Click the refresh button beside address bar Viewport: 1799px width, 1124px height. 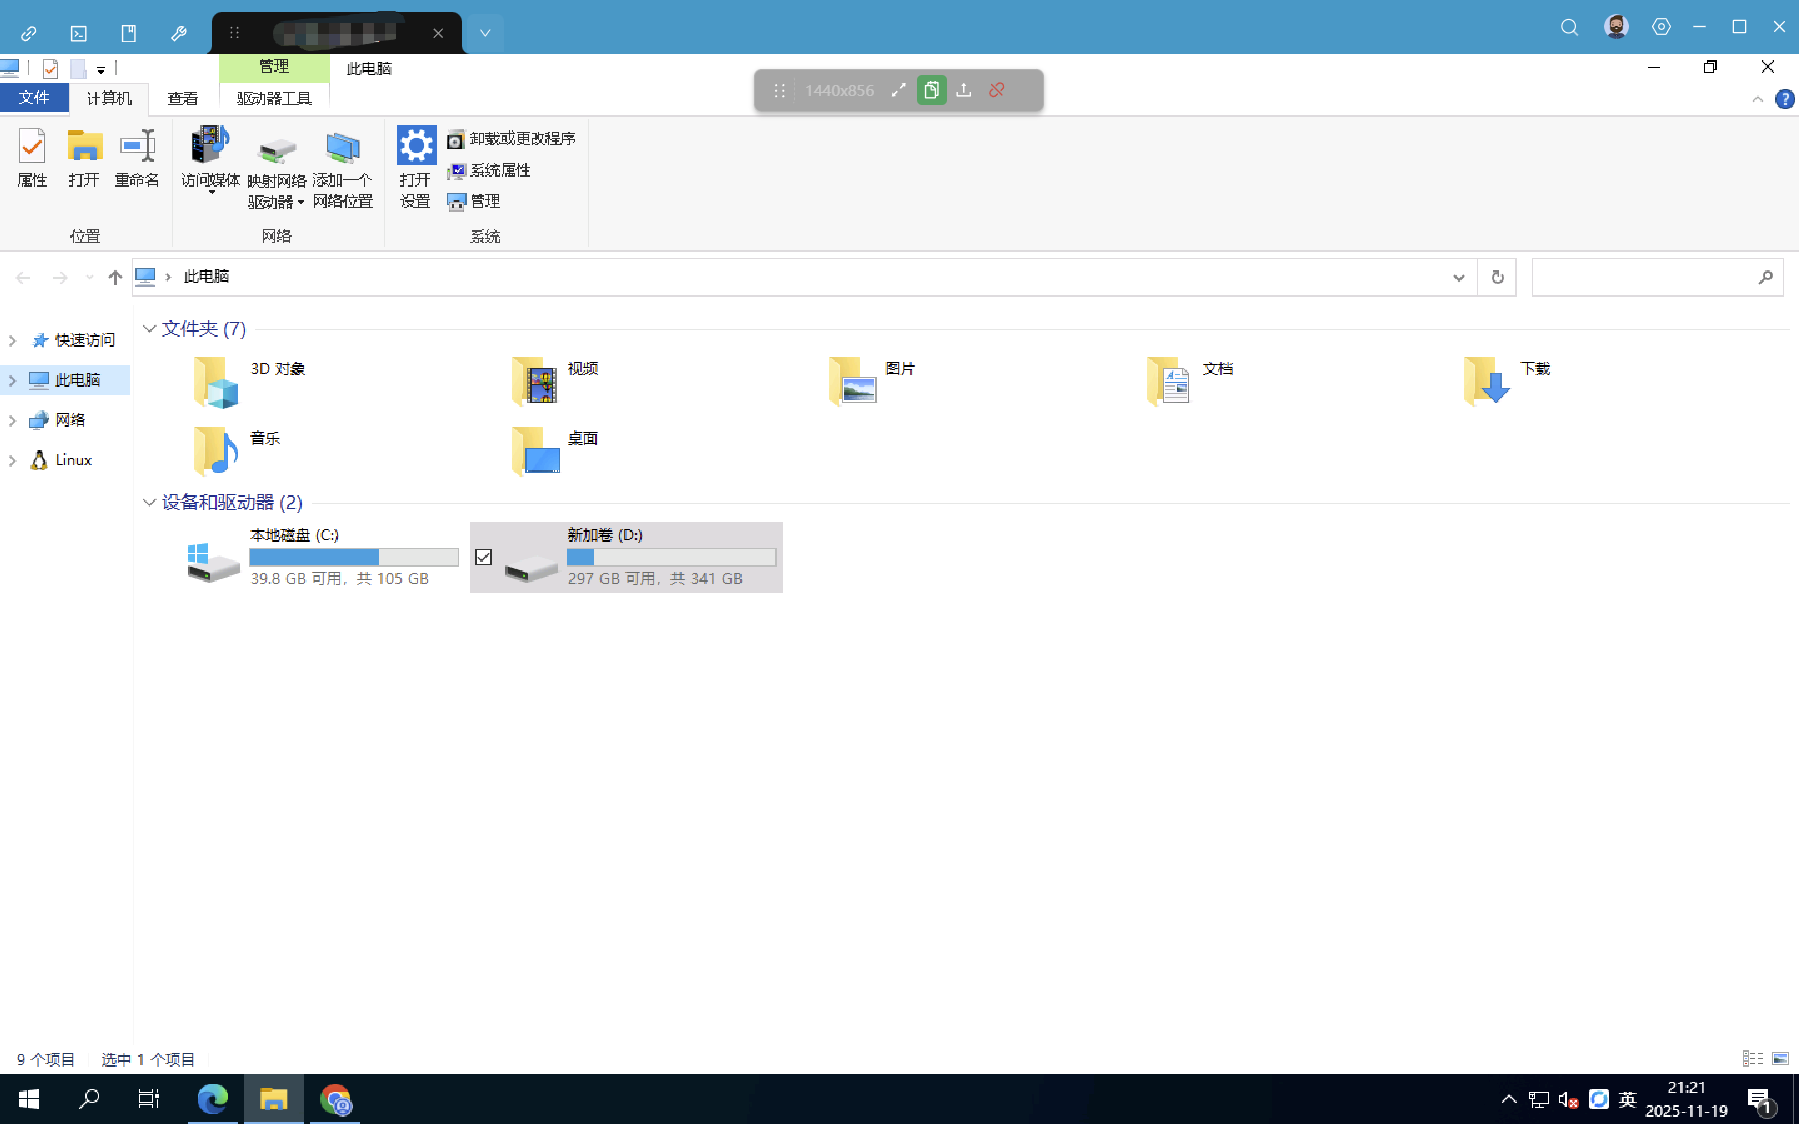tap(1497, 277)
